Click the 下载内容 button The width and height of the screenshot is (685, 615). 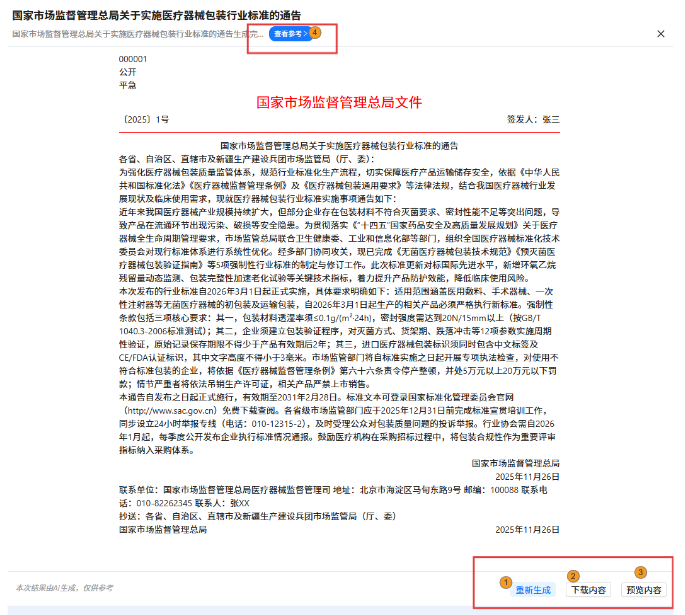pos(587,590)
